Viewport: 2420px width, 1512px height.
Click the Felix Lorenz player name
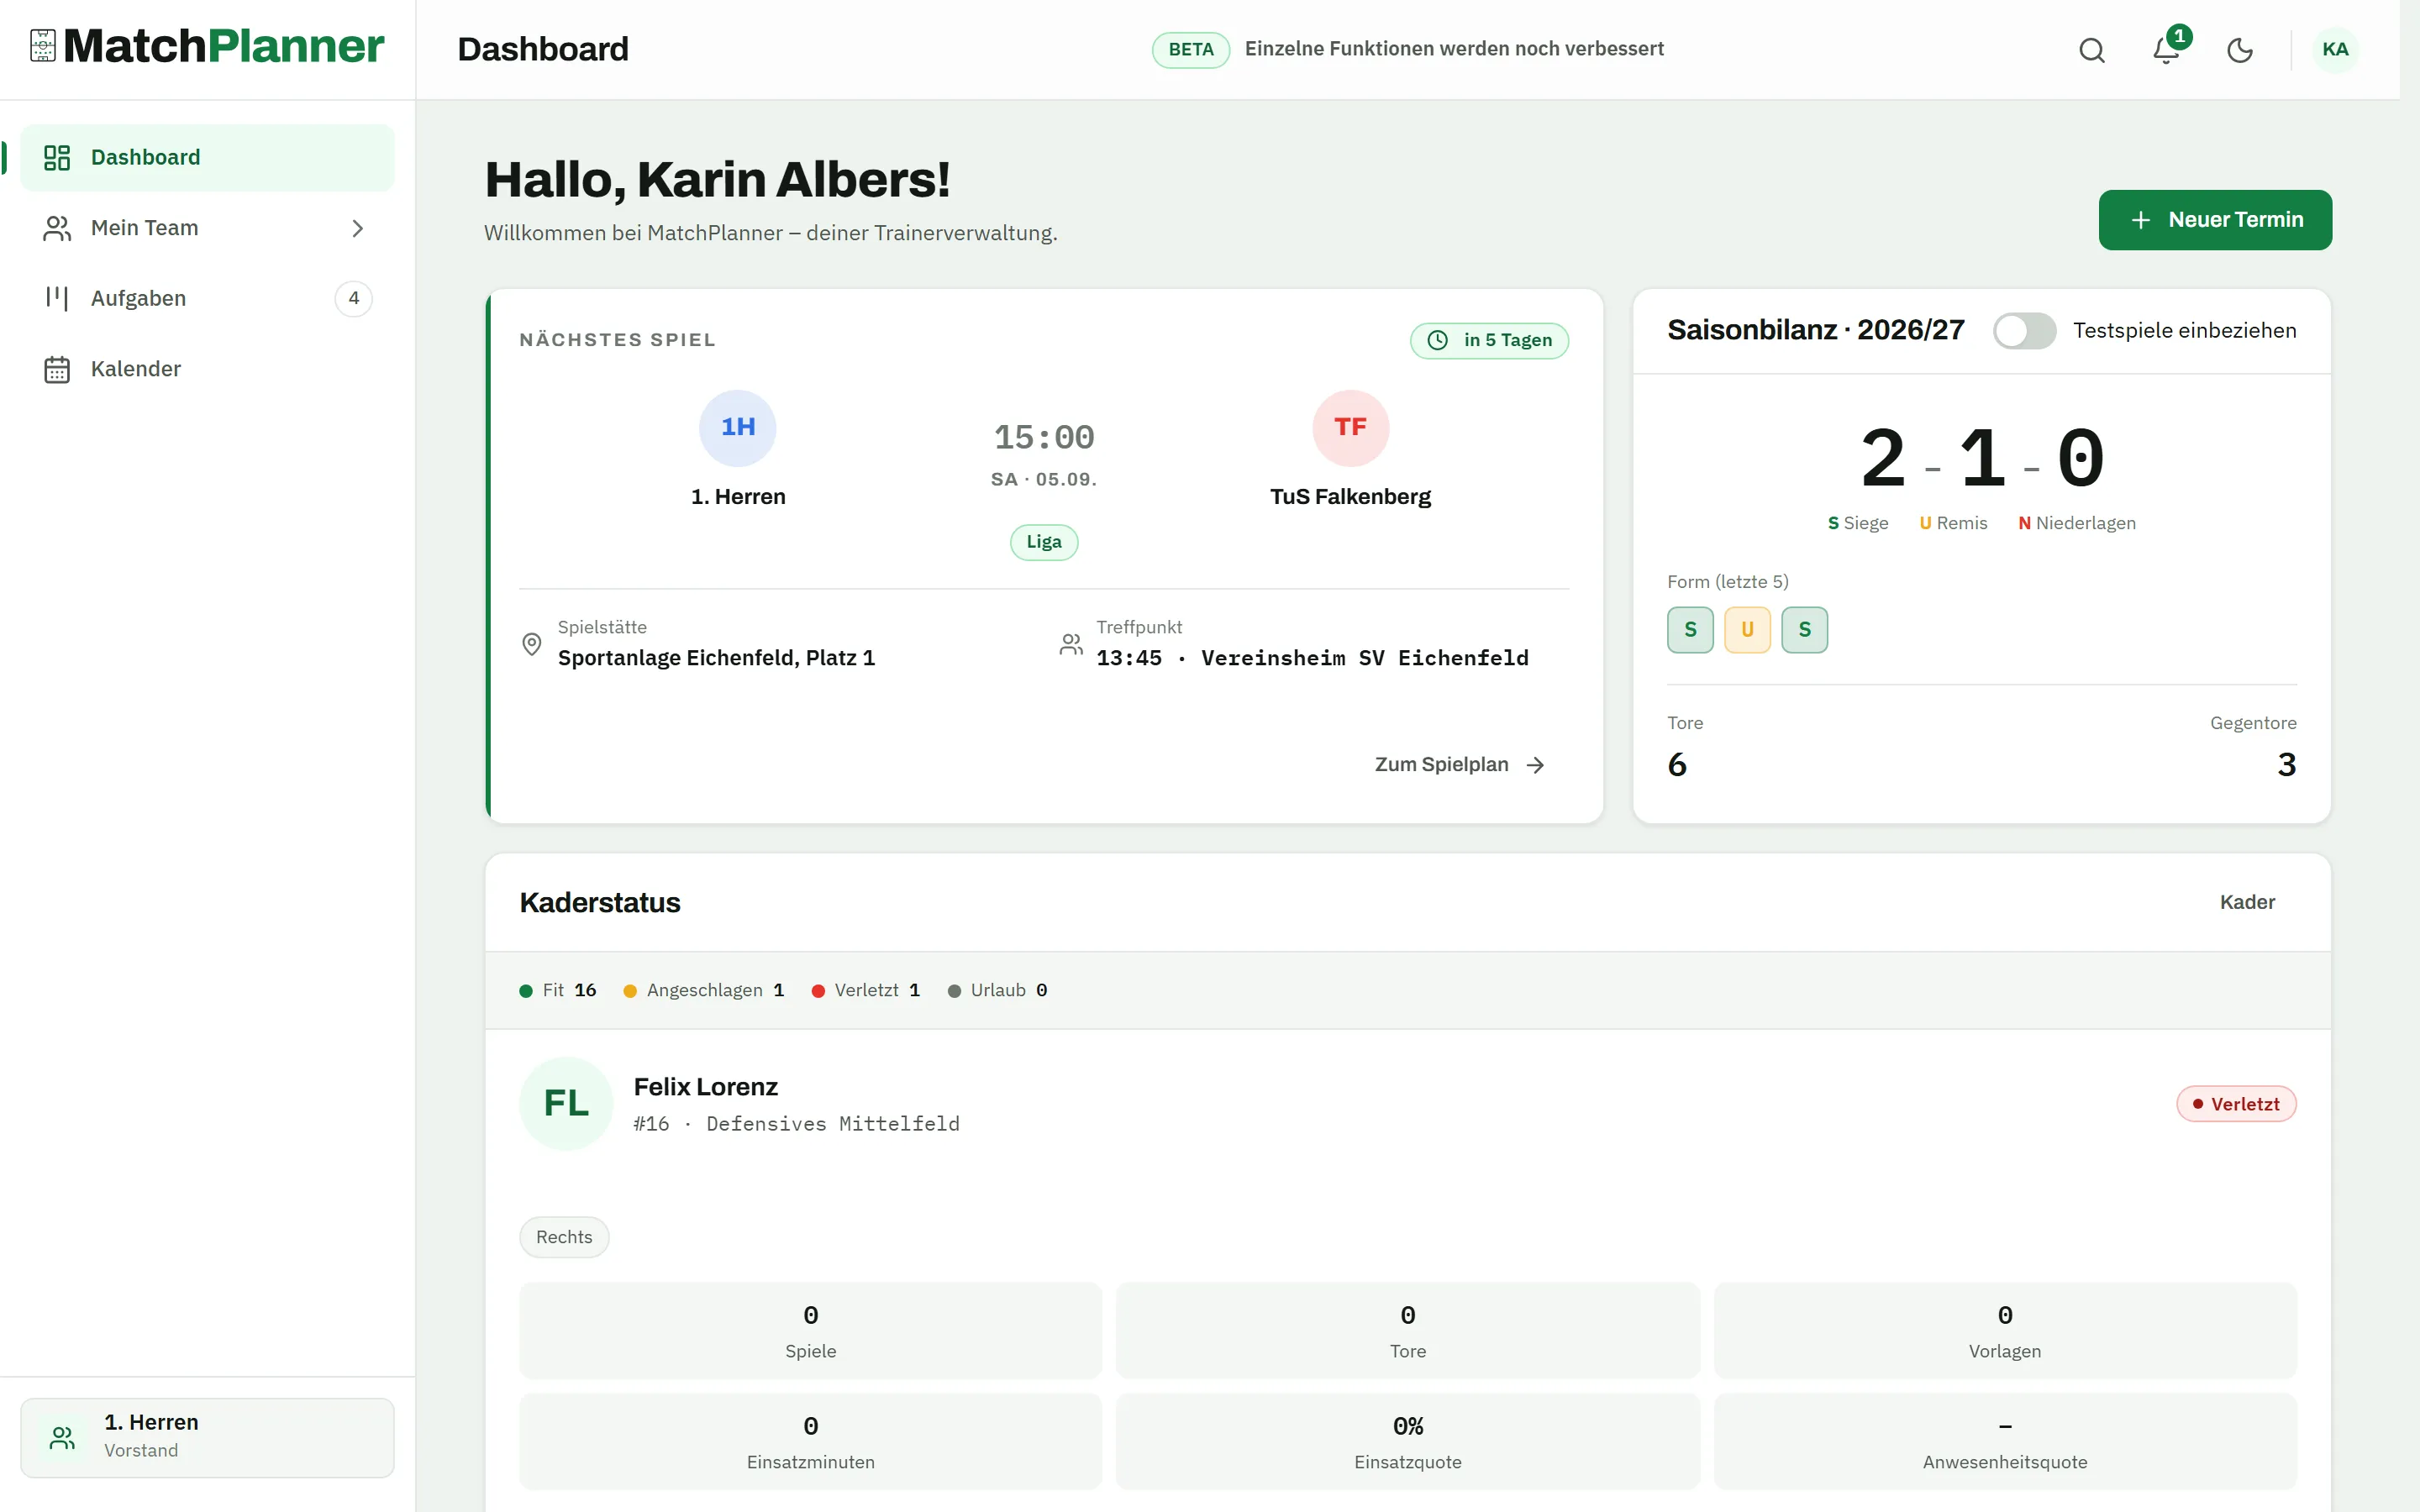click(706, 1087)
